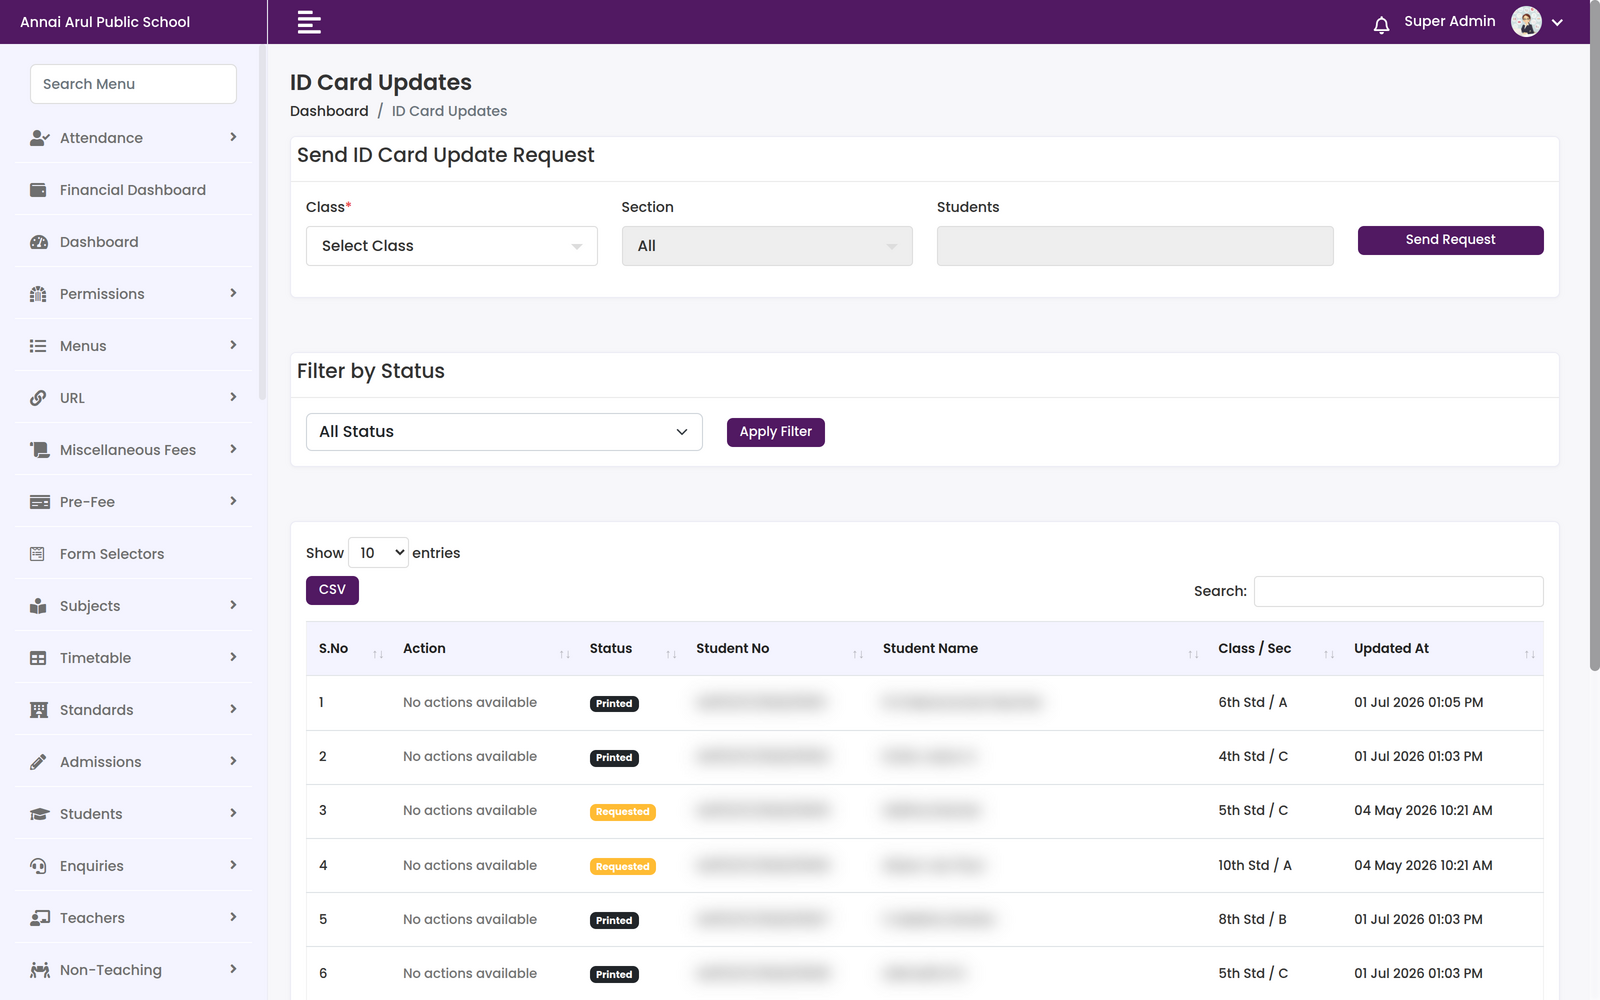Click the Students graduation cap icon

pyautogui.click(x=39, y=814)
